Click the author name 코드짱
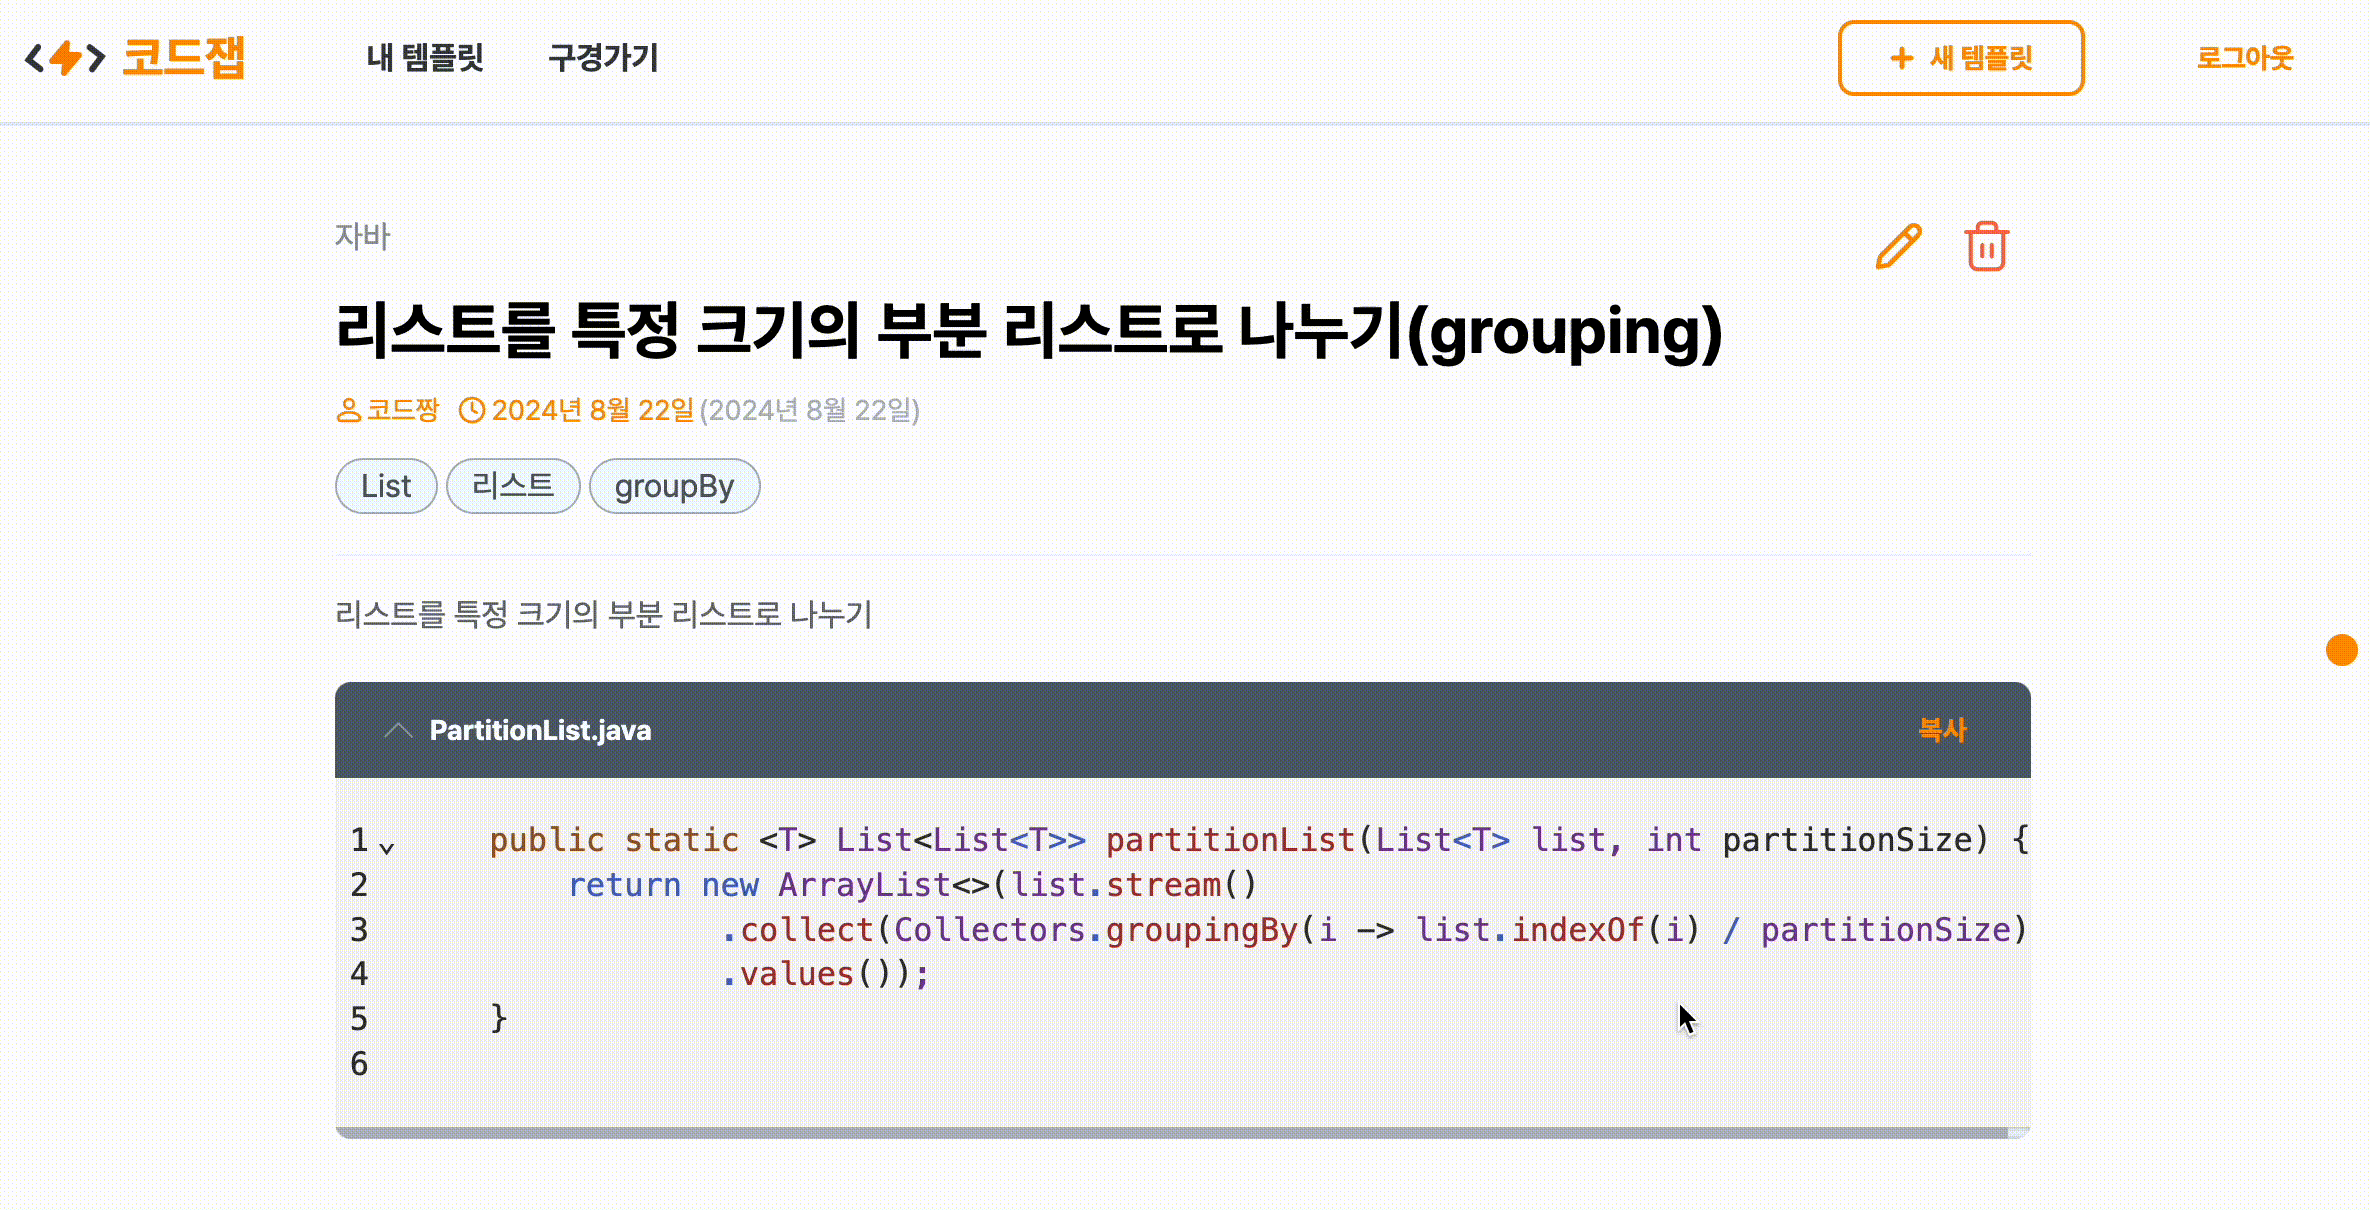2370x1210 pixels. click(x=403, y=410)
